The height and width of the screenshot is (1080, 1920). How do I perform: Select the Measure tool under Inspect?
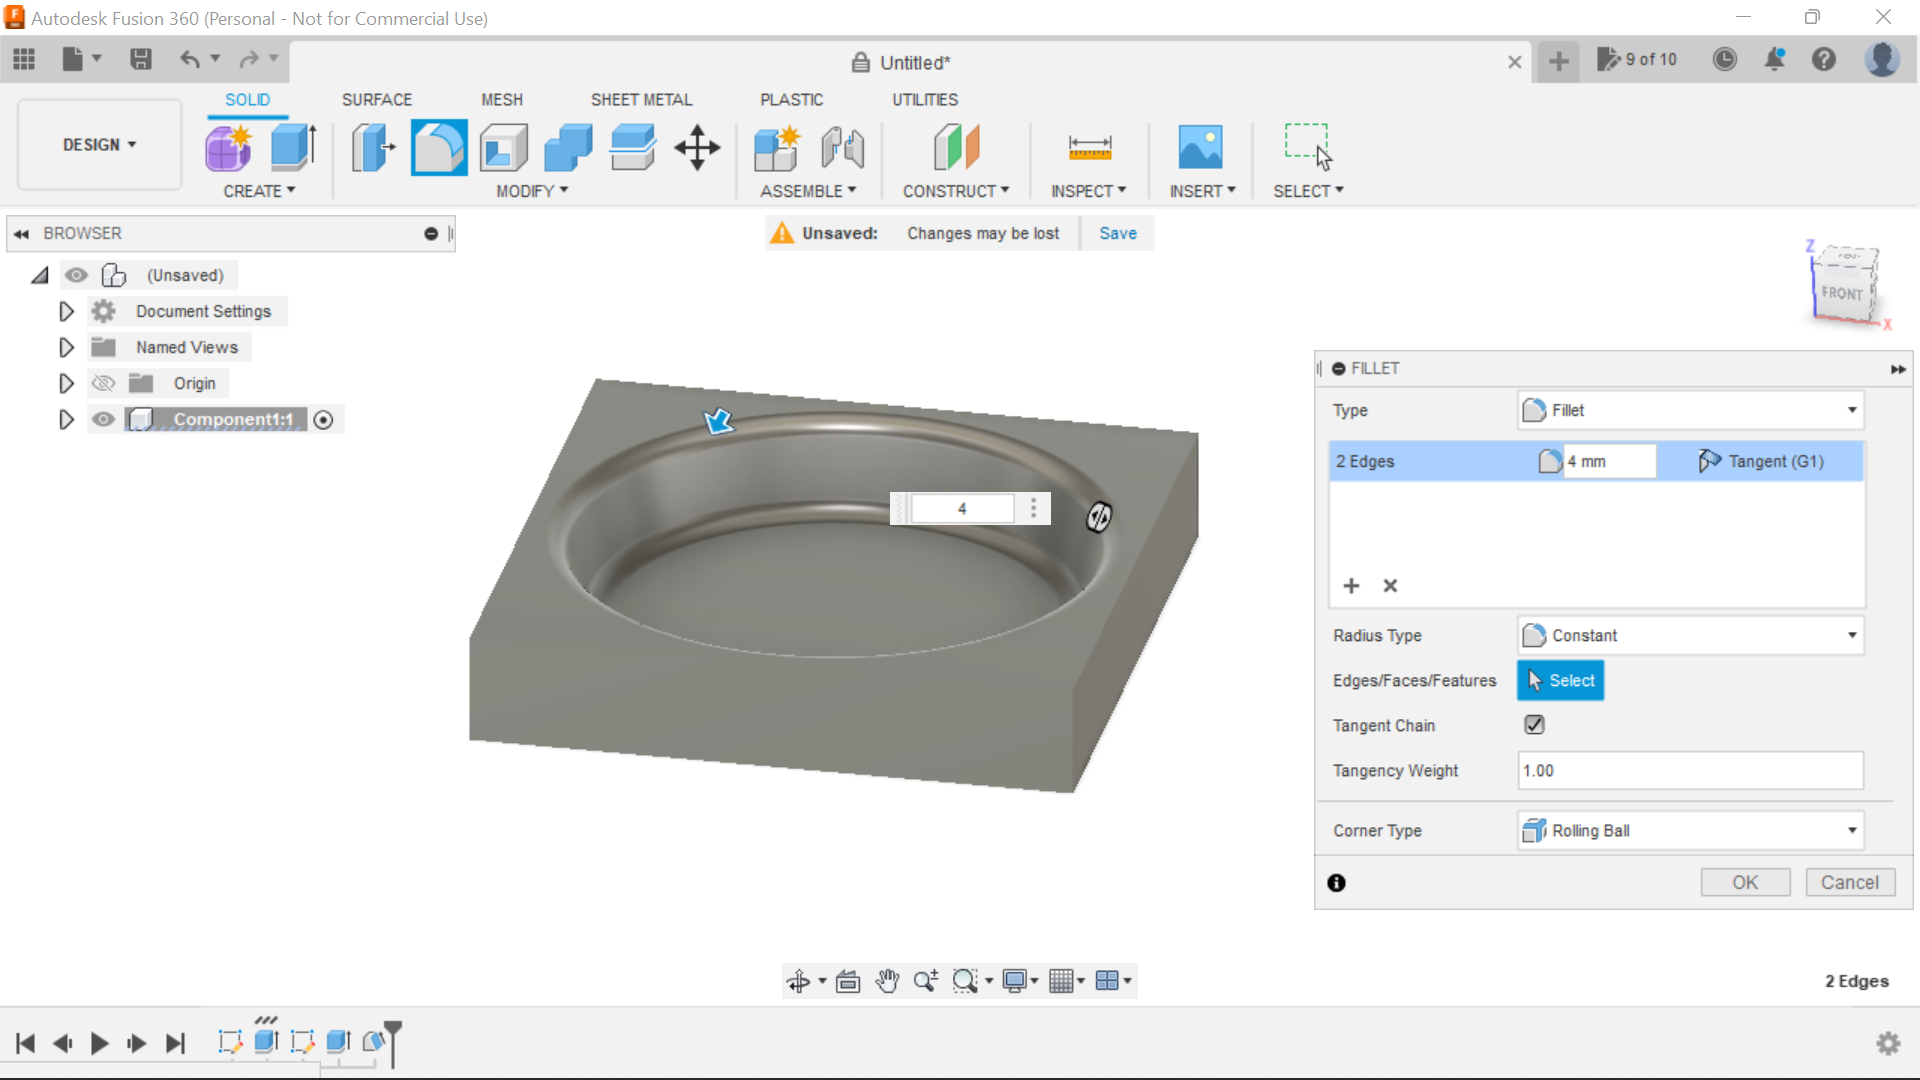tap(1089, 147)
